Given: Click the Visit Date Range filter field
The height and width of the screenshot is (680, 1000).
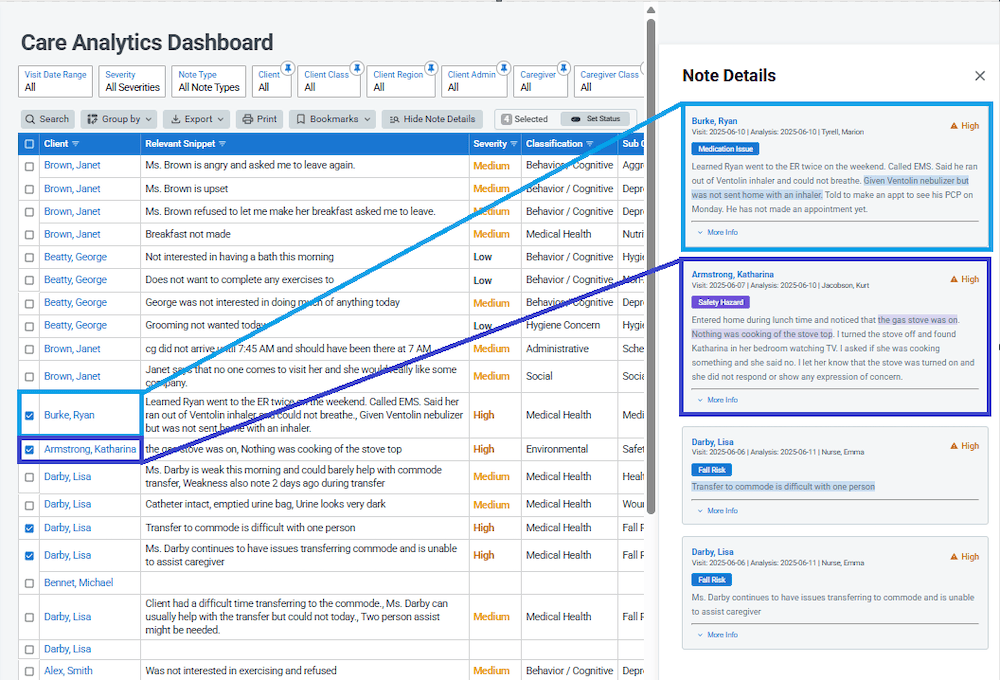Looking at the screenshot, I should tap(54, 82).
